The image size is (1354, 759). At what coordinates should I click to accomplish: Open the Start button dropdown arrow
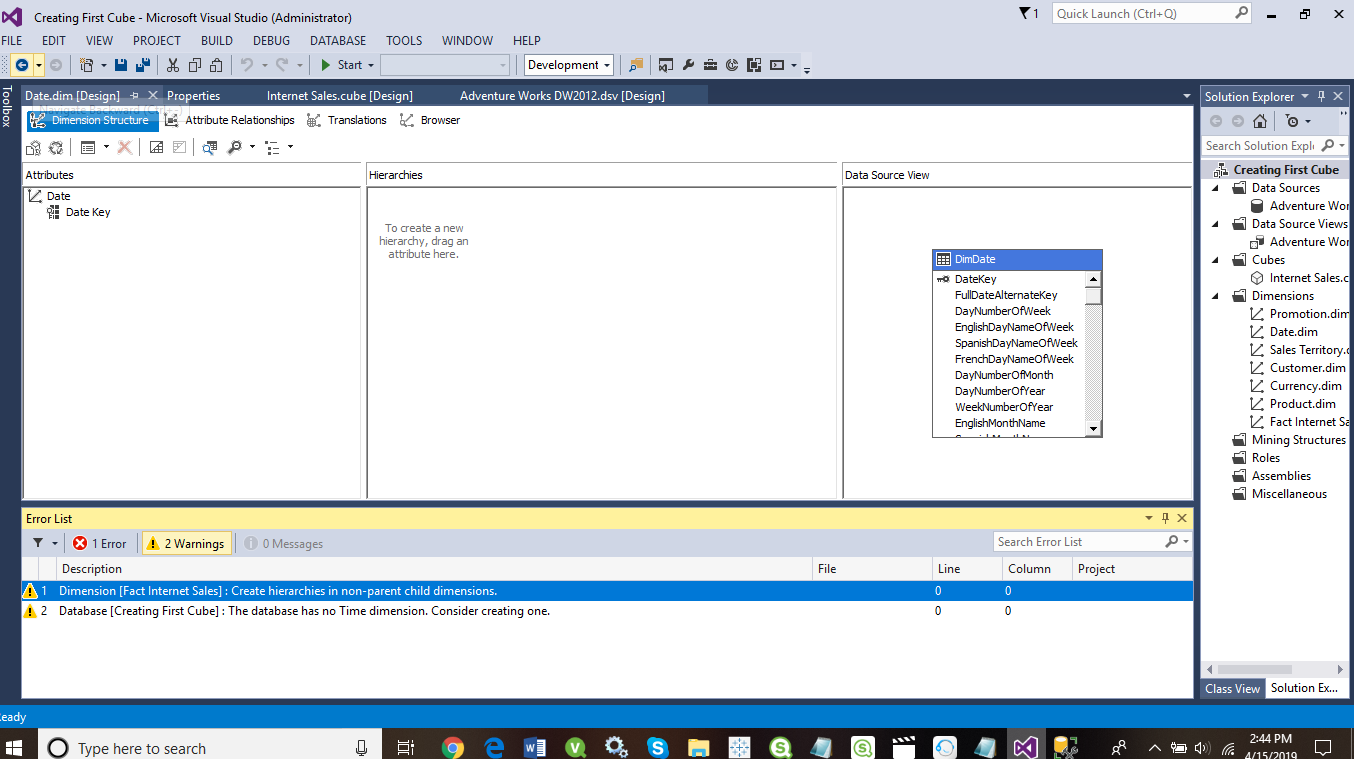(x=370, y=65)
